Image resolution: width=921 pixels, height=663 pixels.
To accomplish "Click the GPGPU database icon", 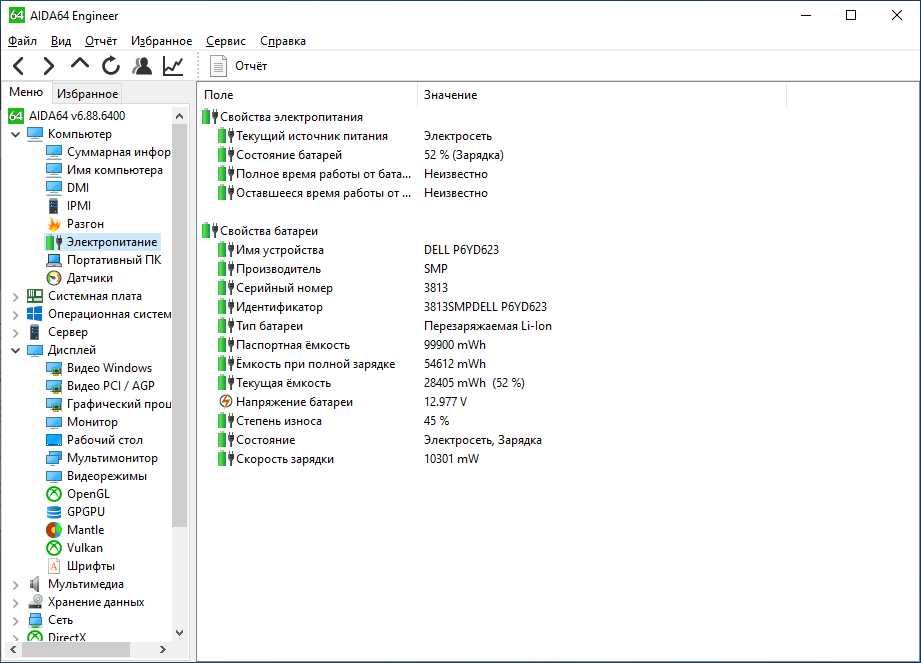I will coord(54,512).
